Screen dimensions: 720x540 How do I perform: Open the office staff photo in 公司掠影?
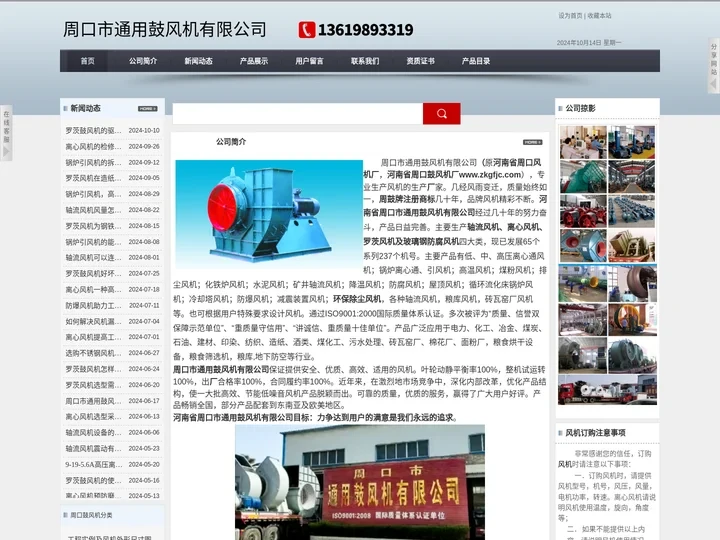(583, 142)
